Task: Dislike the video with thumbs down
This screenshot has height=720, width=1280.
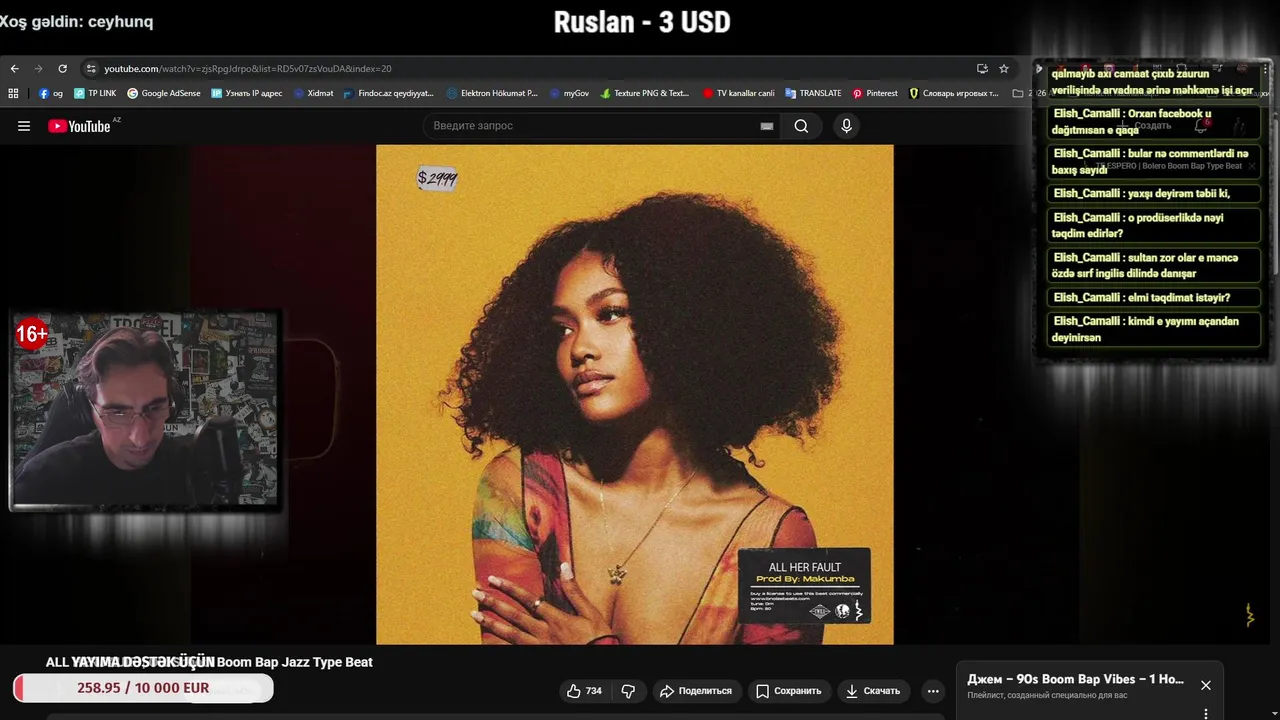Action: click(x=628, y=691)
